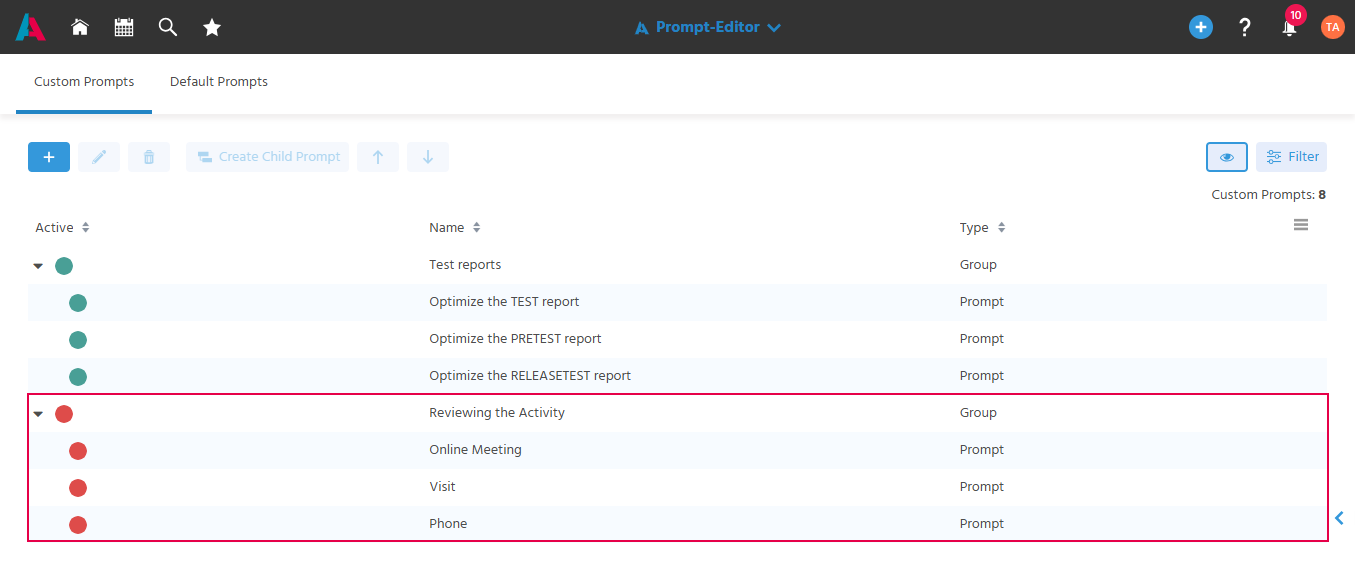The width and height of the screenshot is (1355, 574).
Task: Move the prompt up with arrow button
Action: pos(378,157)
